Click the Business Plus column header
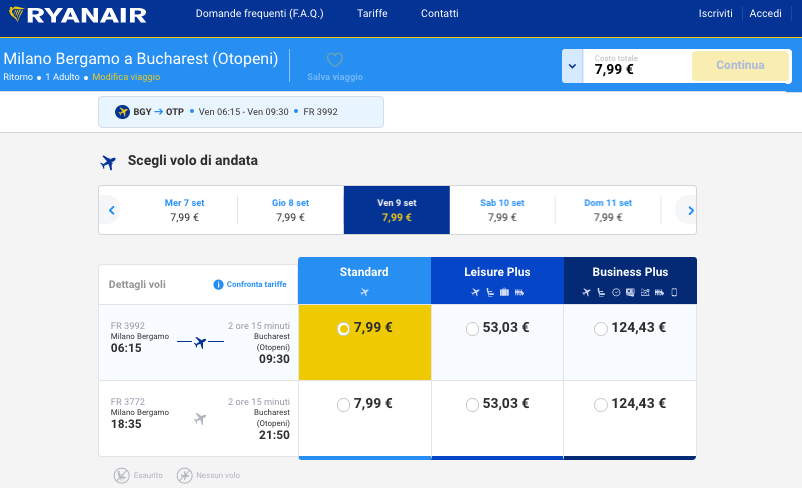This screenshot has height=488, width=802. pos(630,281)
